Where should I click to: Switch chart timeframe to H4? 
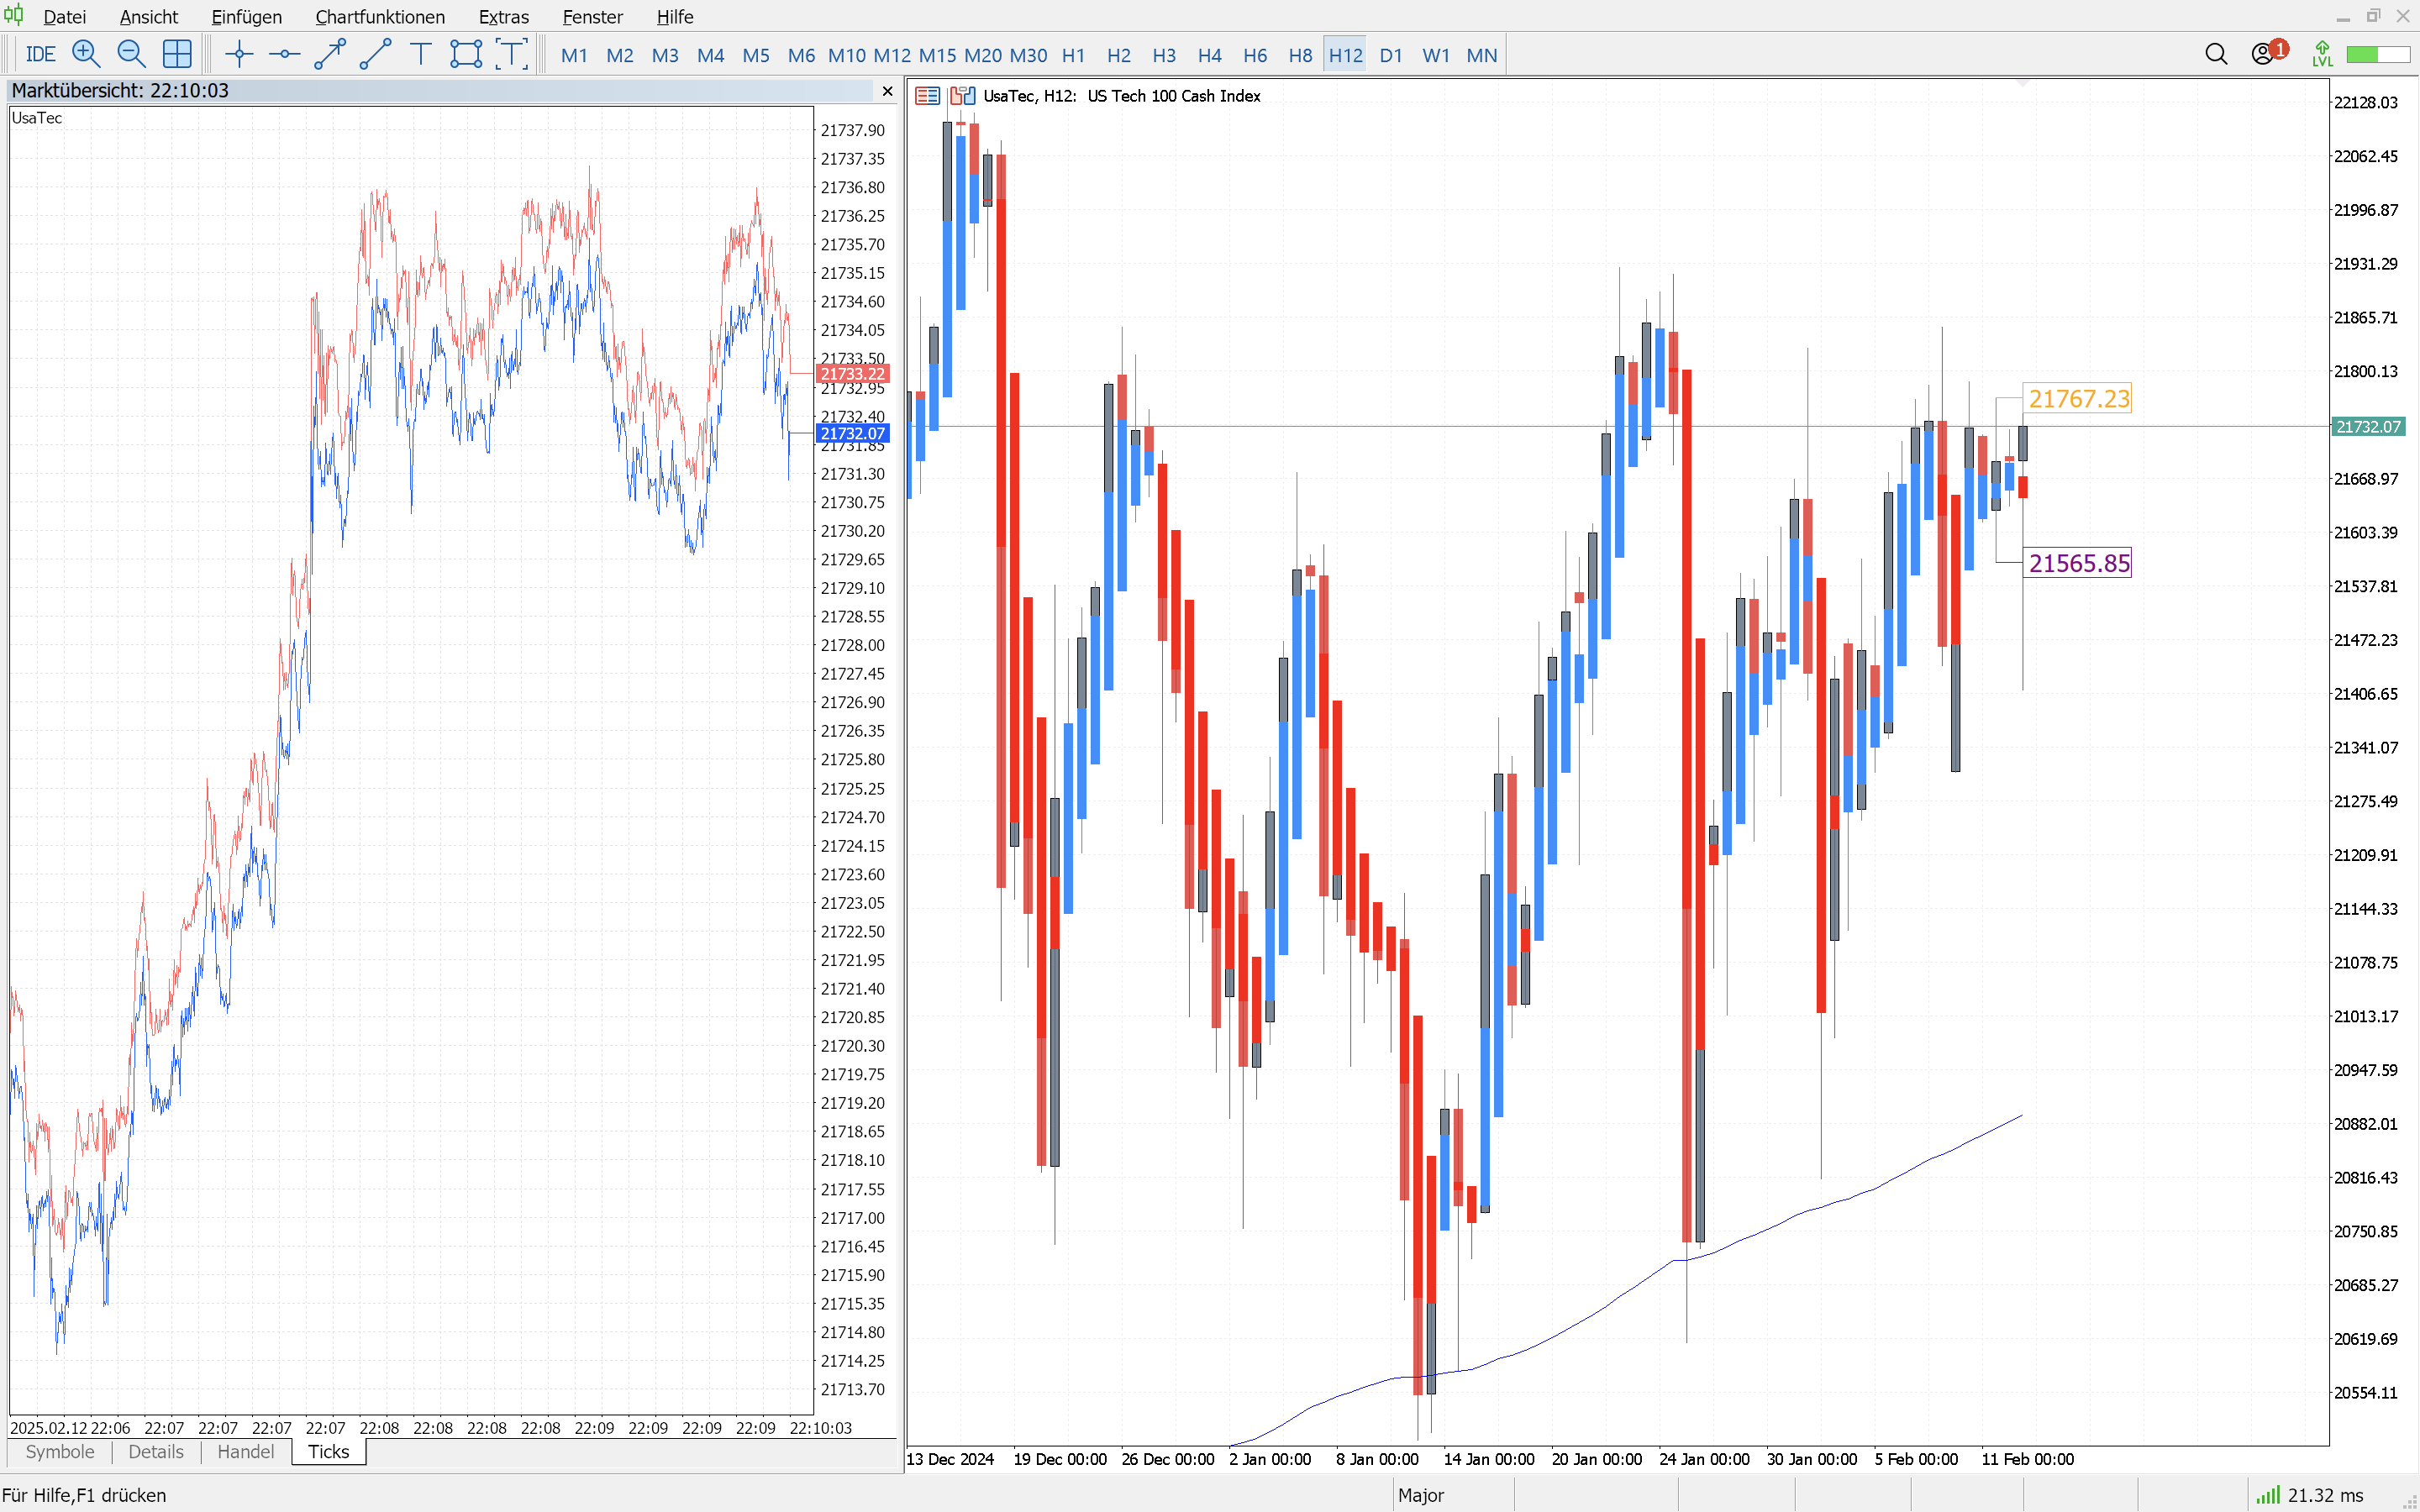click(x=1209, y=55)
